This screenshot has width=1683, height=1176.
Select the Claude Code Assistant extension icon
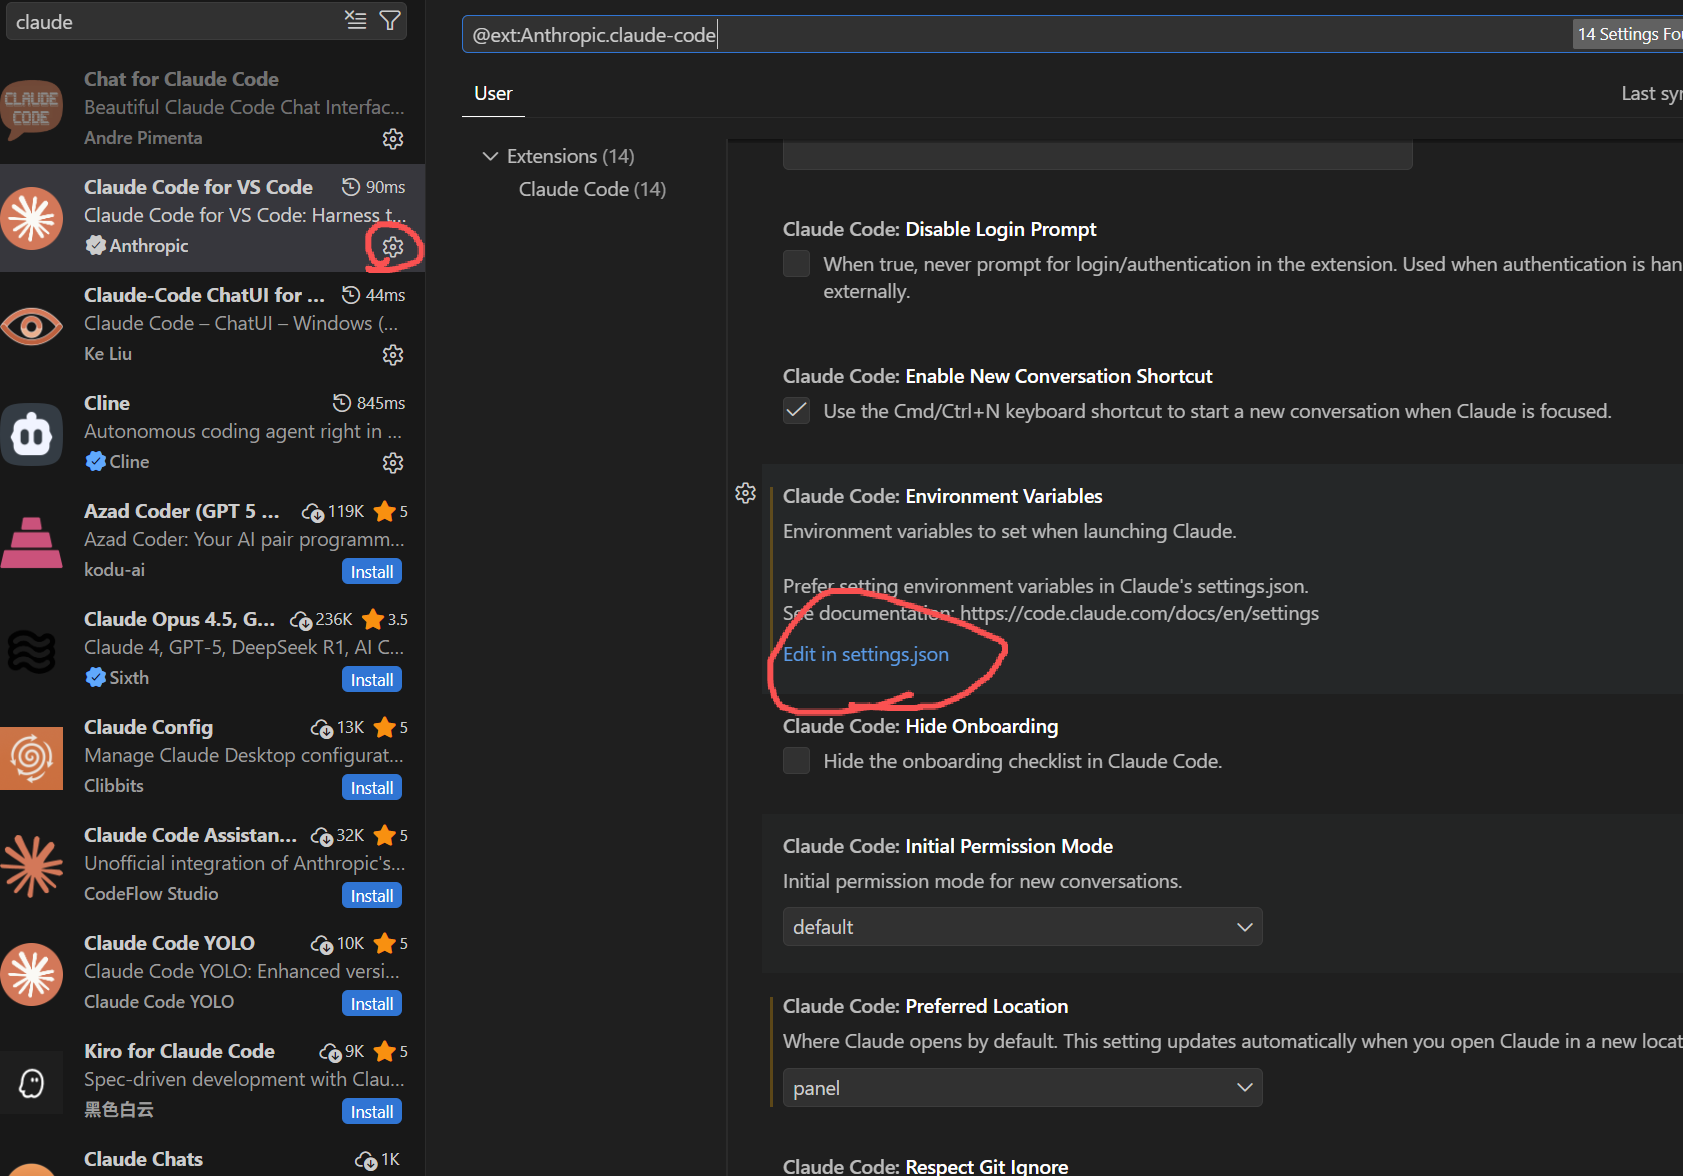[x=32, y=865]
